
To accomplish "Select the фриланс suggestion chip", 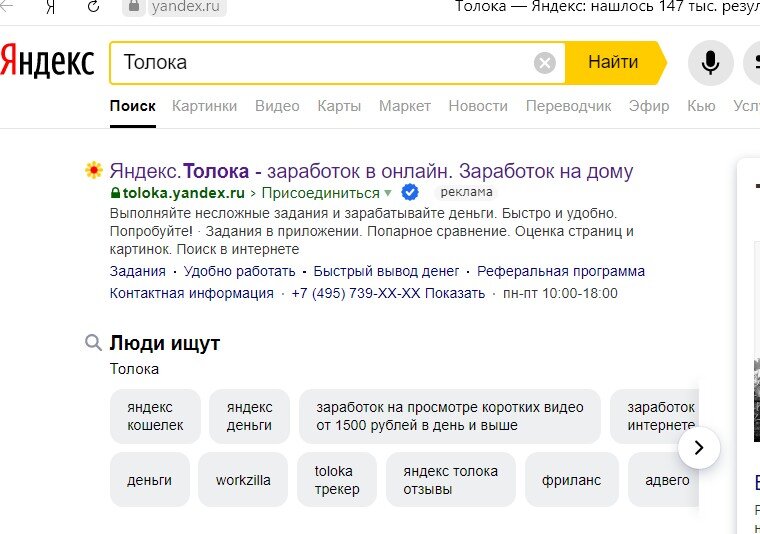I will coord(571,480).
